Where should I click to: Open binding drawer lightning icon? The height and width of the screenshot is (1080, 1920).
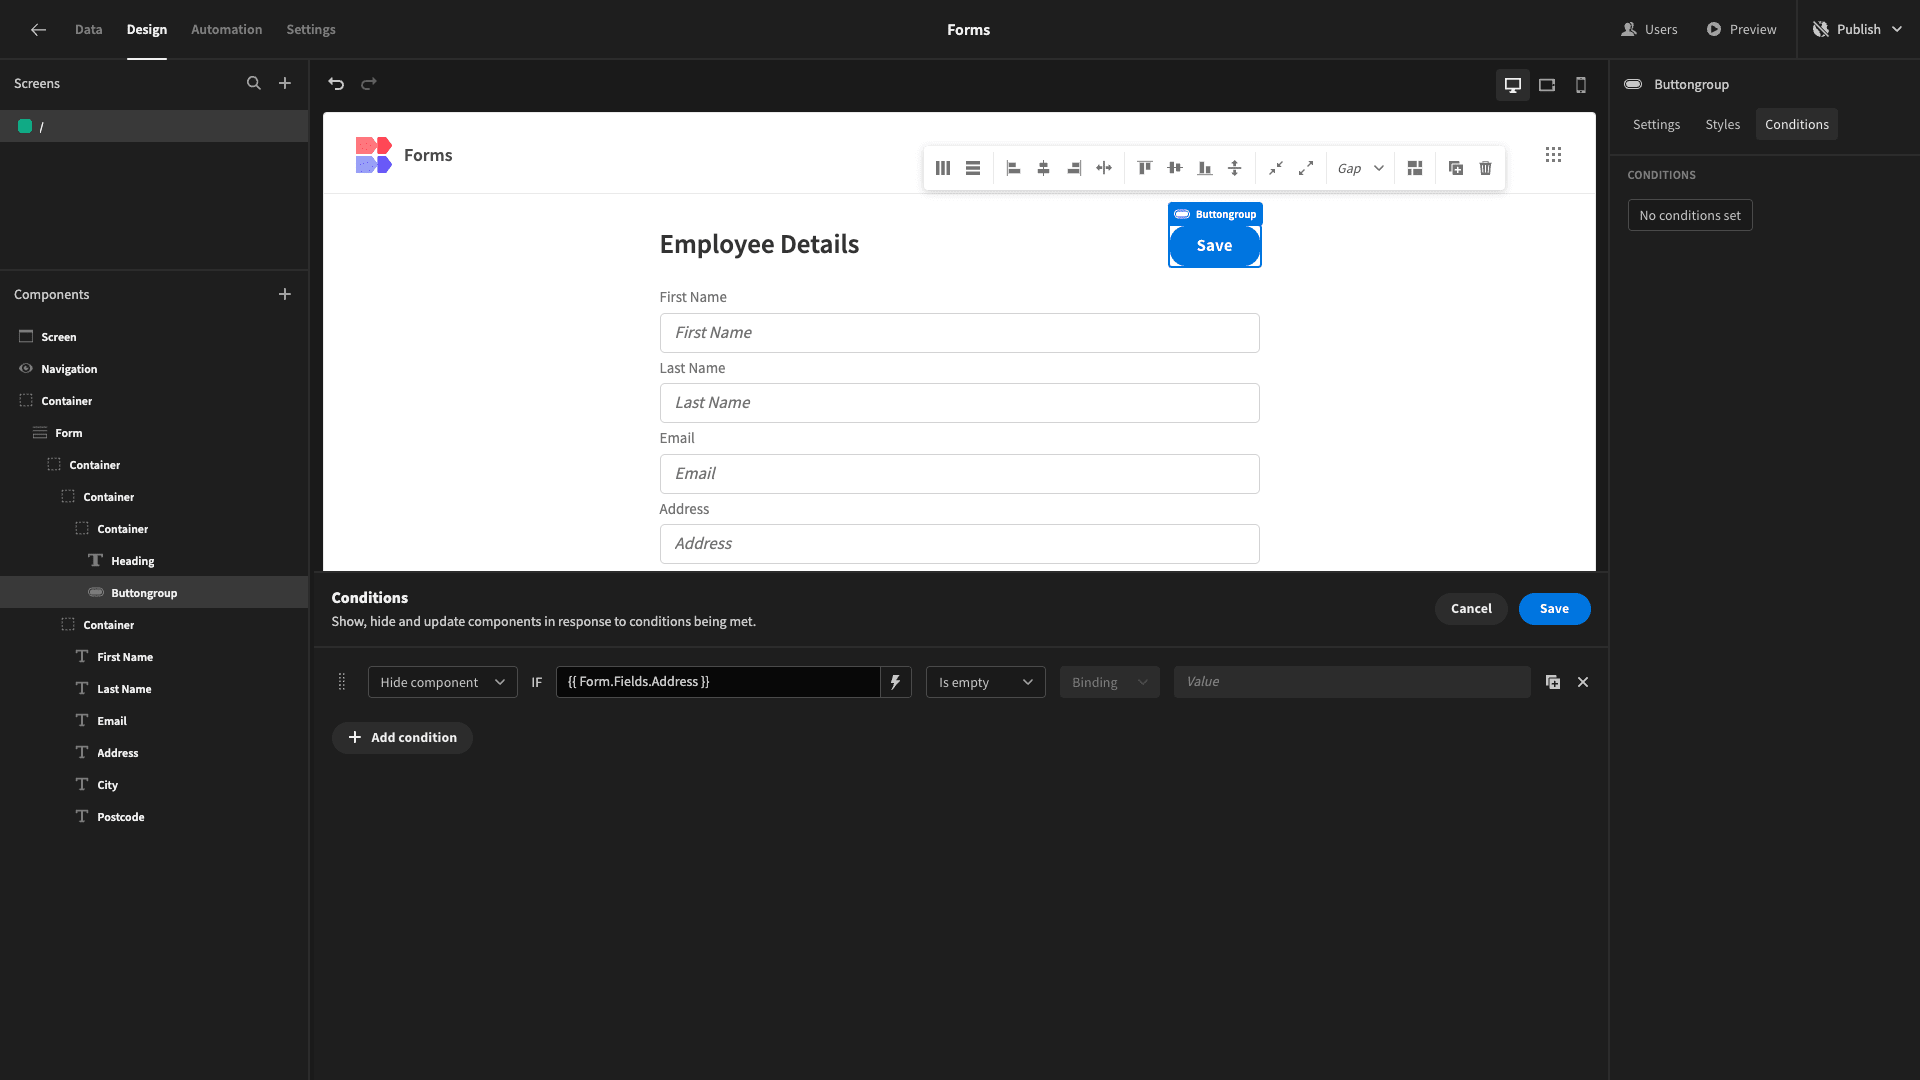coord(895,682)
